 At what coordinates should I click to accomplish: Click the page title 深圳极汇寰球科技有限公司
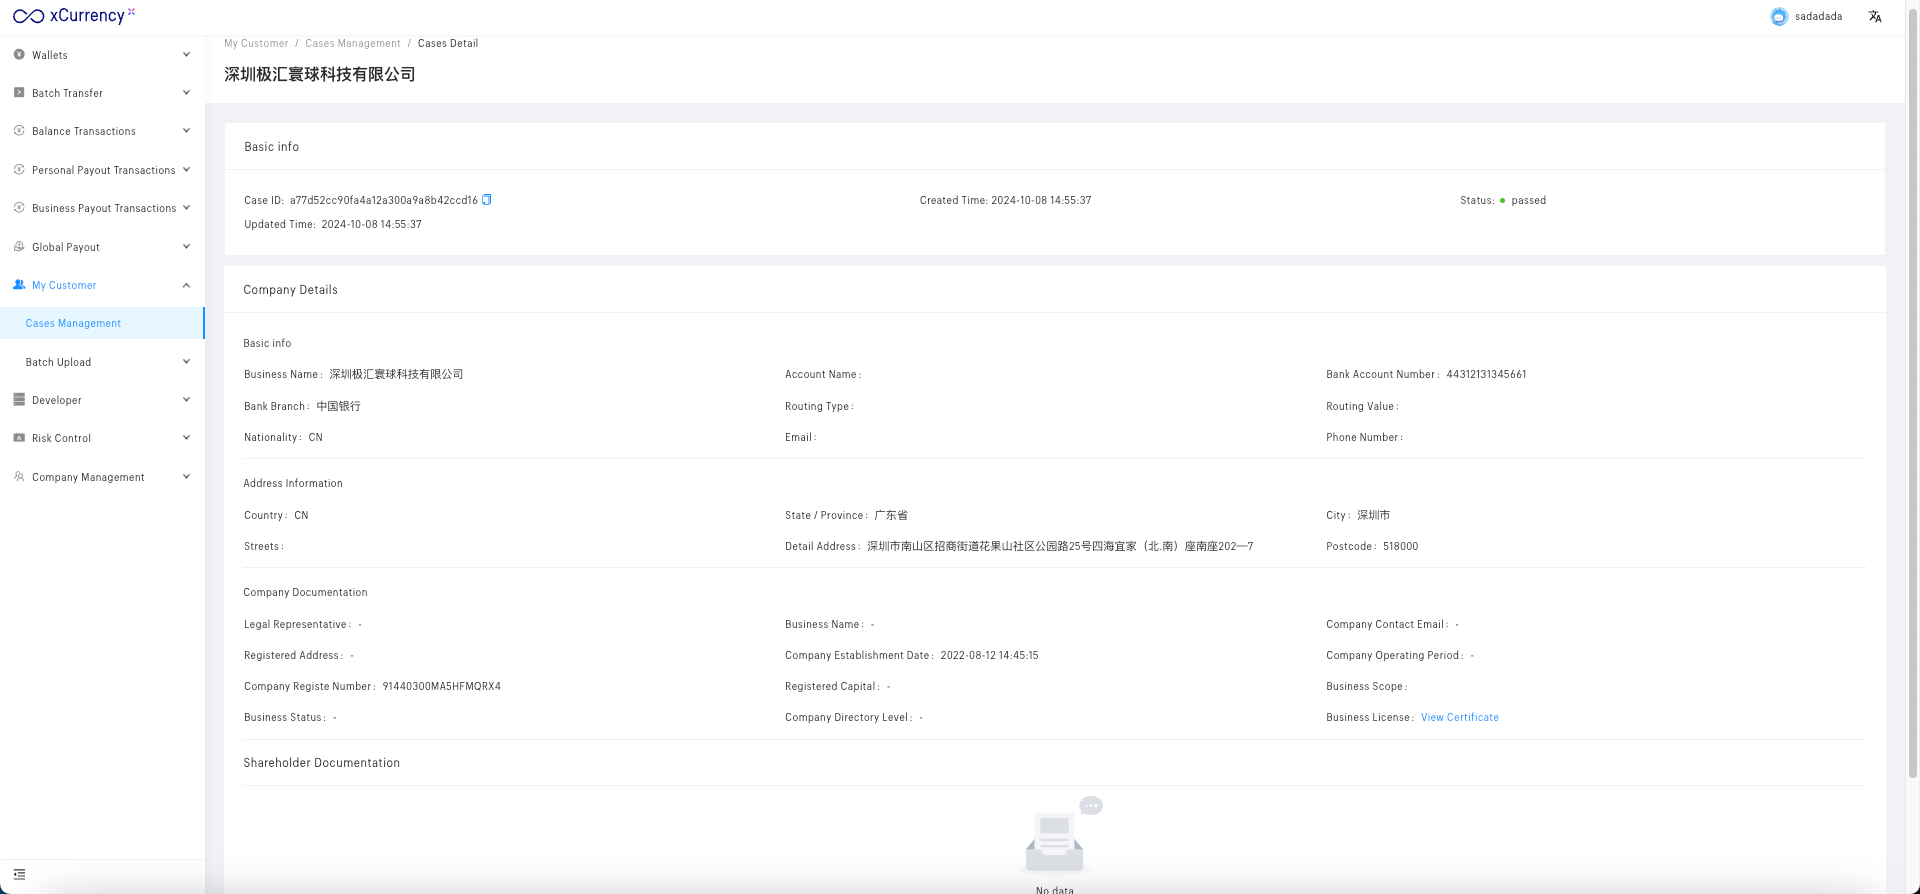tap(320, 75)
